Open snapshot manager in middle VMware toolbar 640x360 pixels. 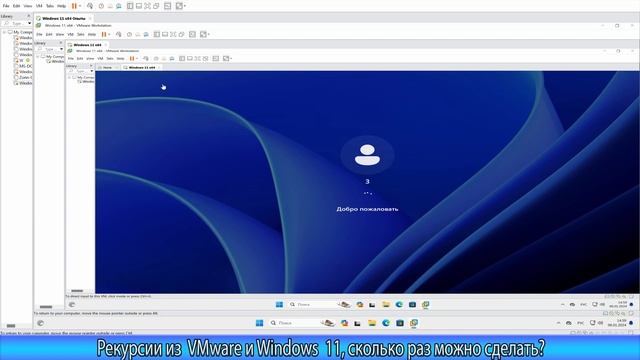tap(146, 35)
